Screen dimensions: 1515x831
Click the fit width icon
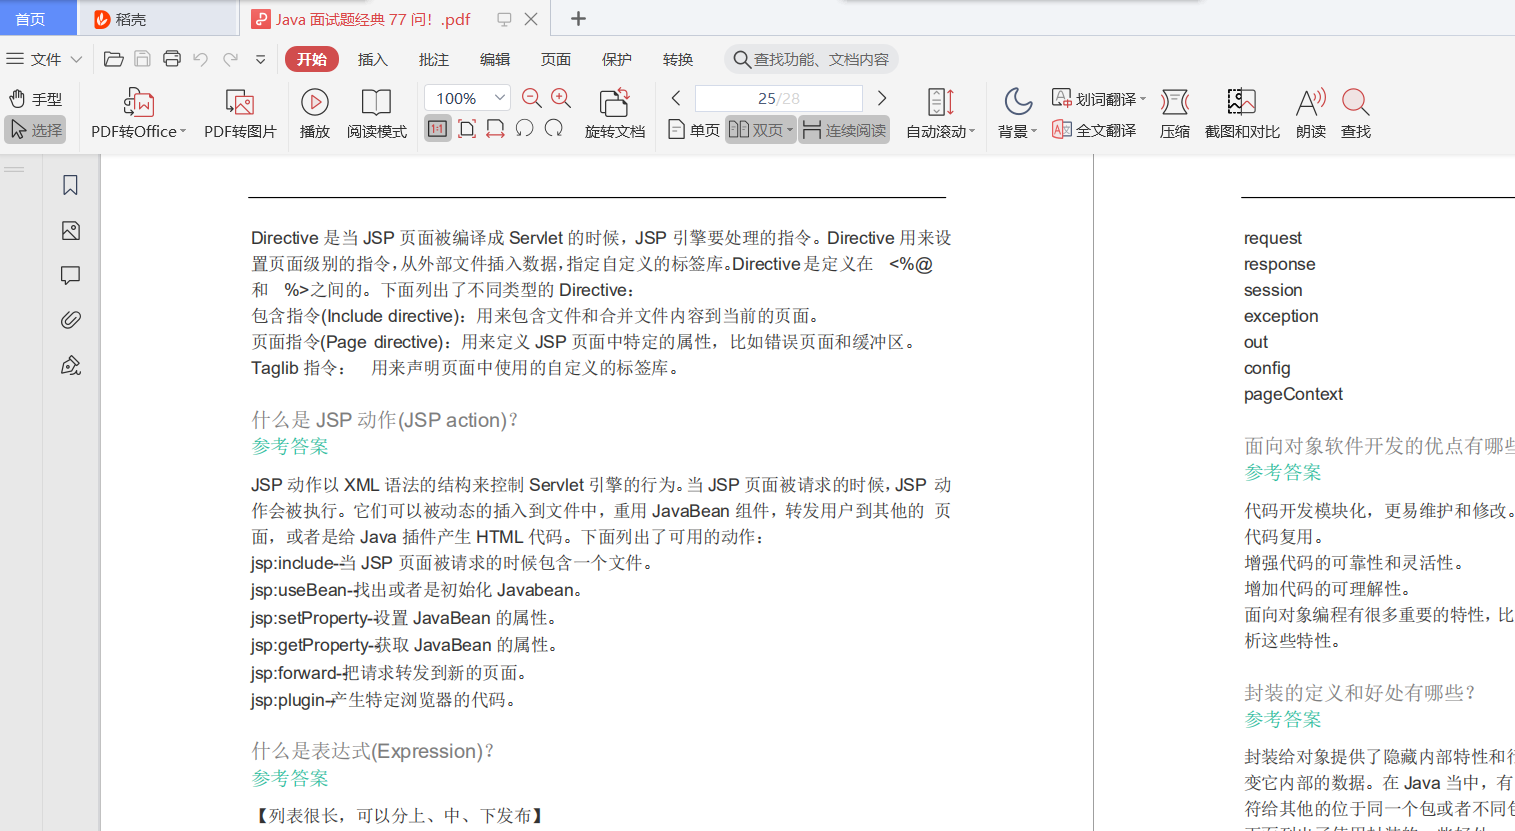coord(495,129)
